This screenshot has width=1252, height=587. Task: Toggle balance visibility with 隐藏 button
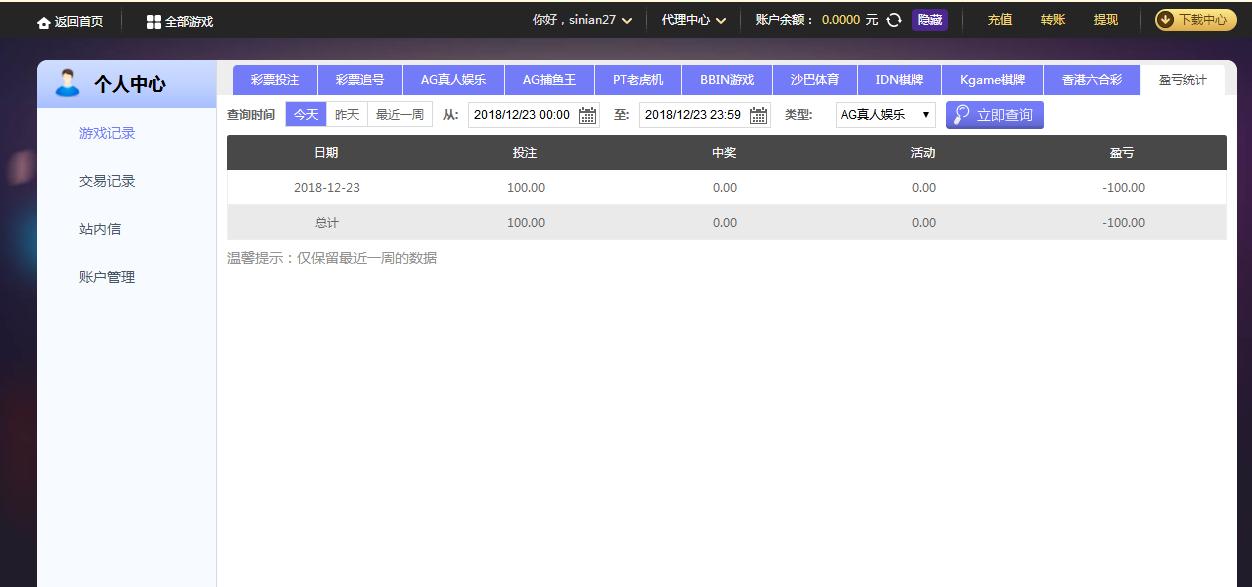930,20
